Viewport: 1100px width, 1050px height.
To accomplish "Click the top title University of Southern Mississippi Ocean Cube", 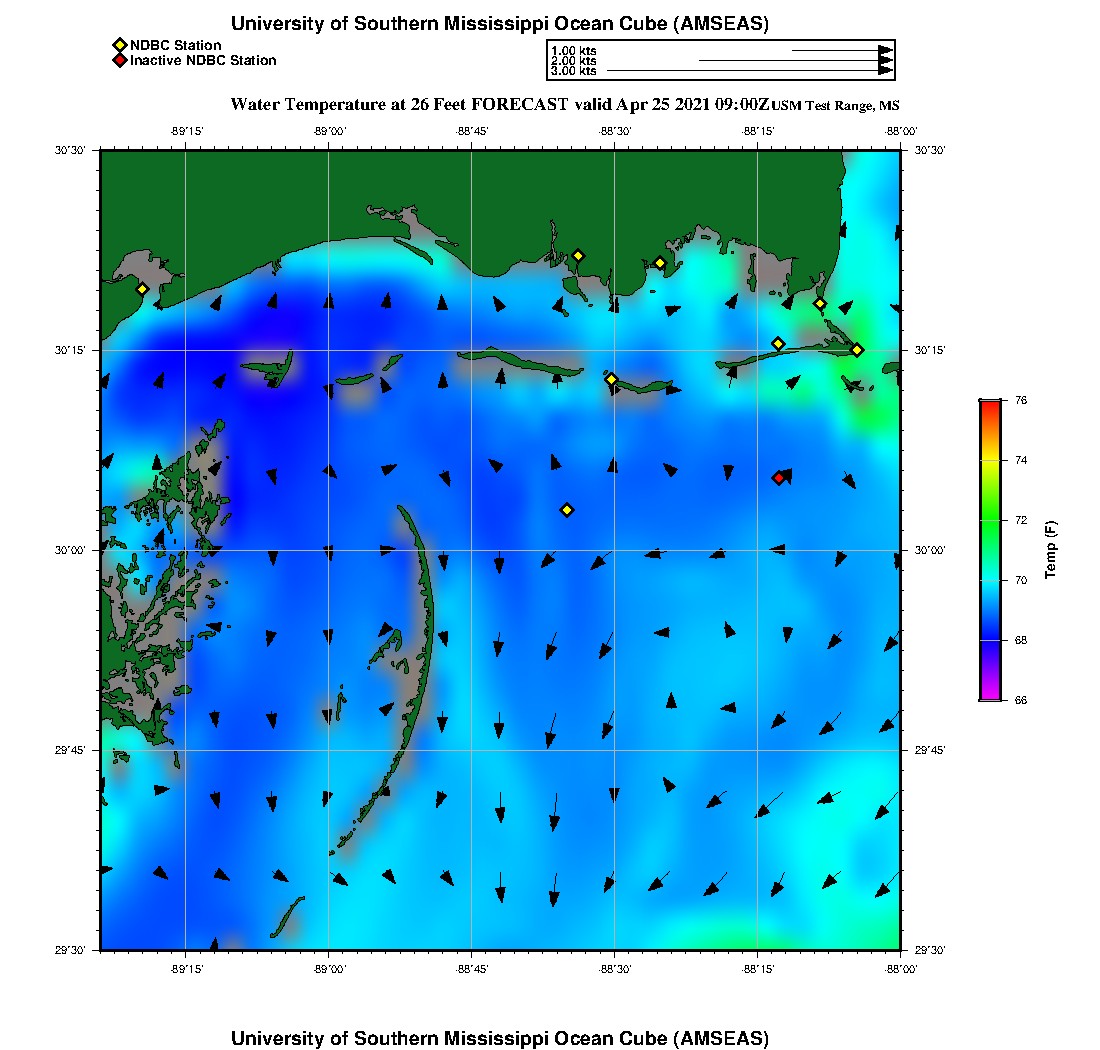I will [499, 23].
